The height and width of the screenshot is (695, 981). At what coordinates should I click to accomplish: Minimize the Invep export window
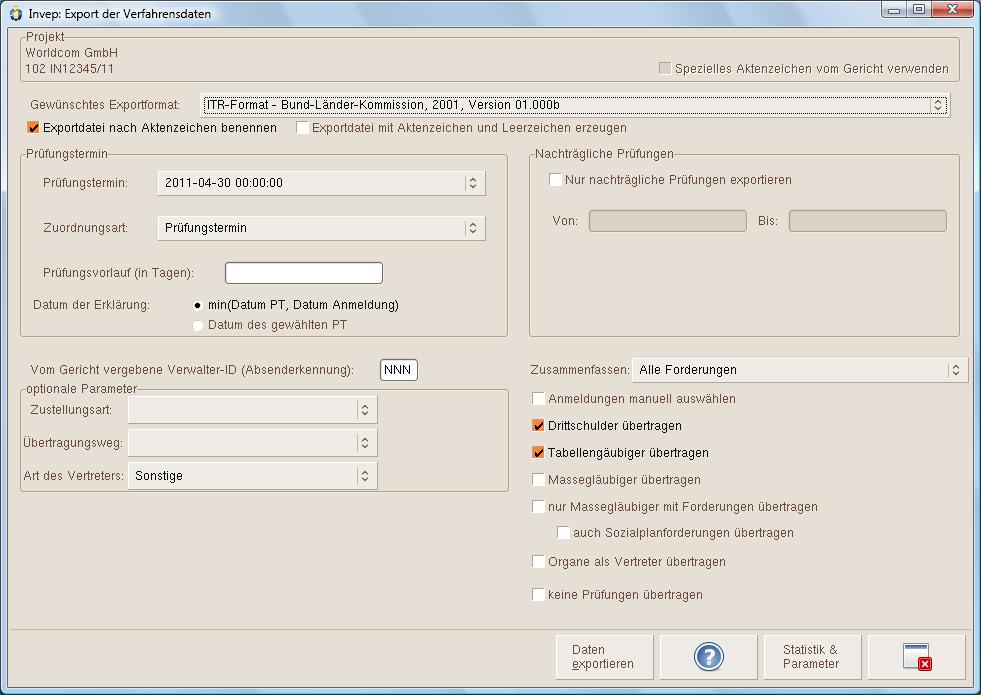pos(894,9)
